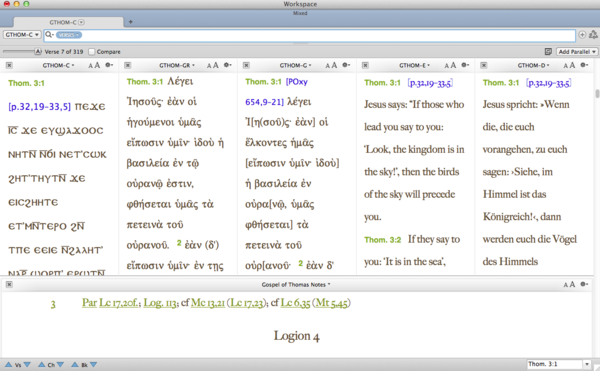600x371 pixels.
Task: Go to previous chapter with up arrow
Action: (x=42, y=364)
